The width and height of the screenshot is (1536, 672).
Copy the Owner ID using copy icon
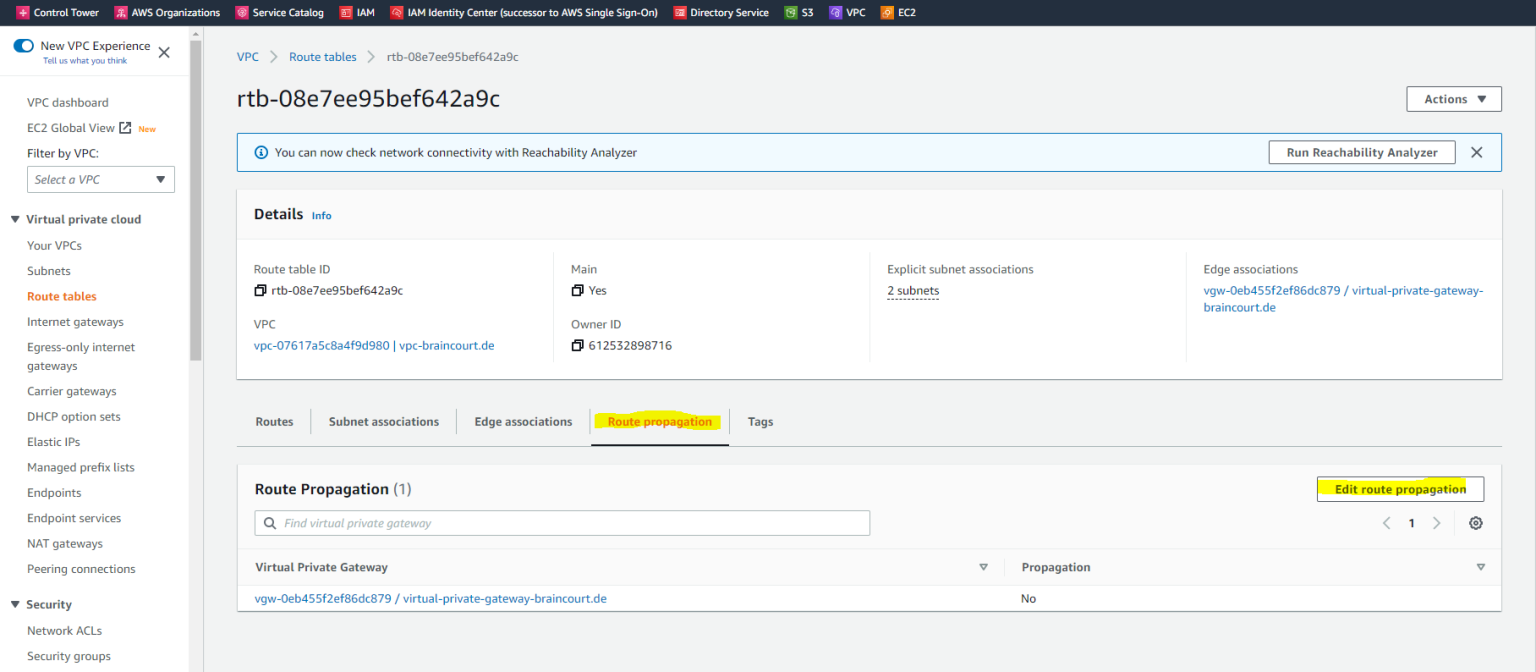click(x=578, y=345)
